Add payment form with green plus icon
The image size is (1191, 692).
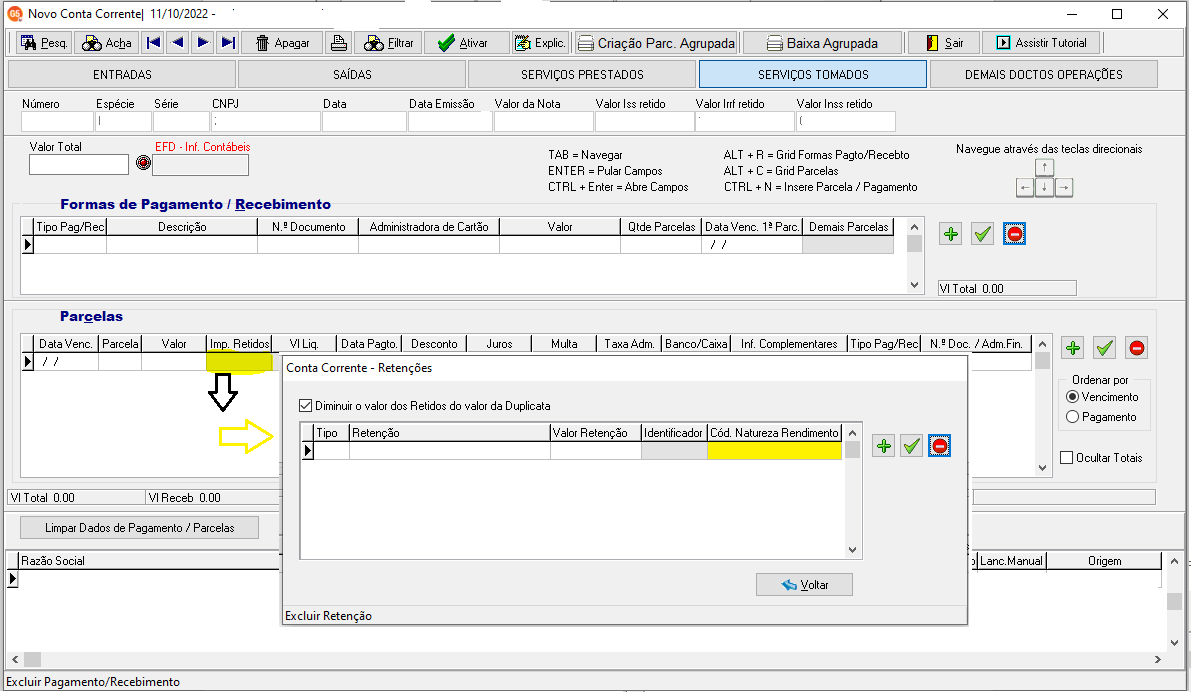[x=950, y=234]
